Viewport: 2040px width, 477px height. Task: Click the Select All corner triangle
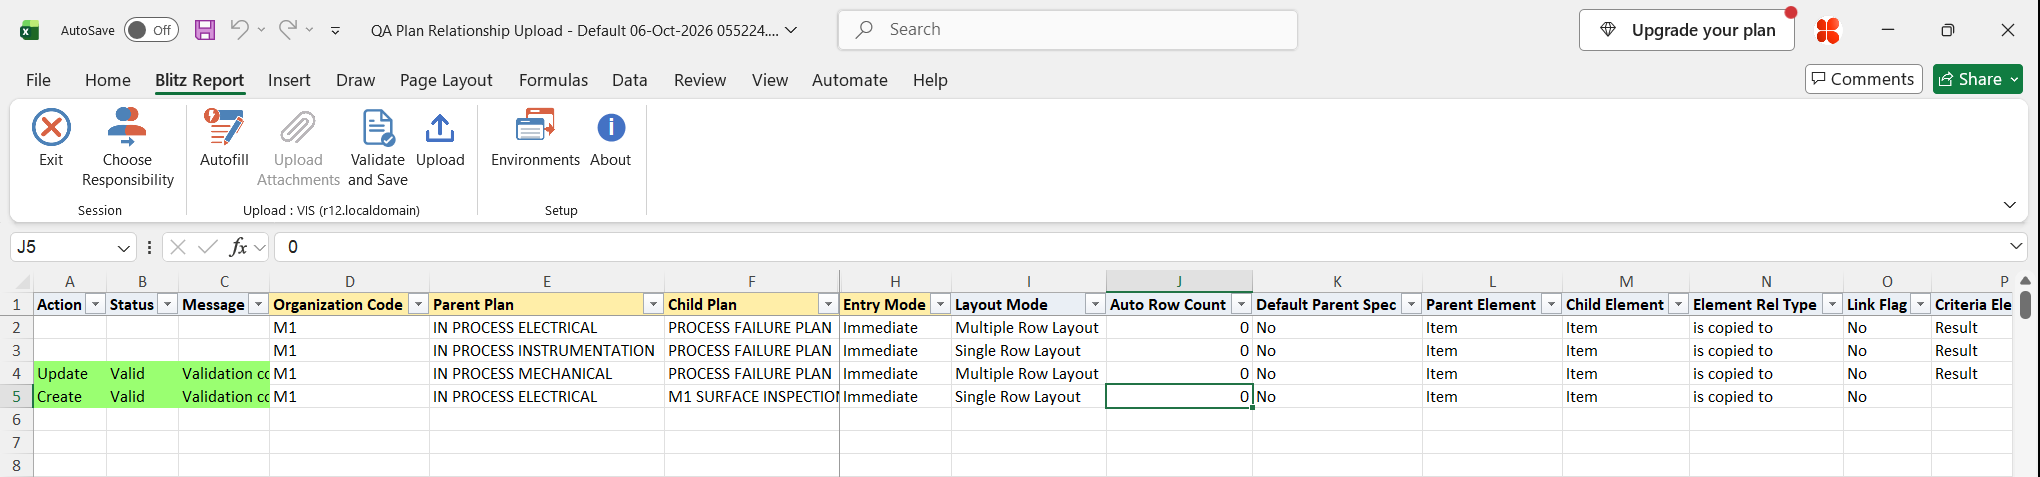(22, 282)
